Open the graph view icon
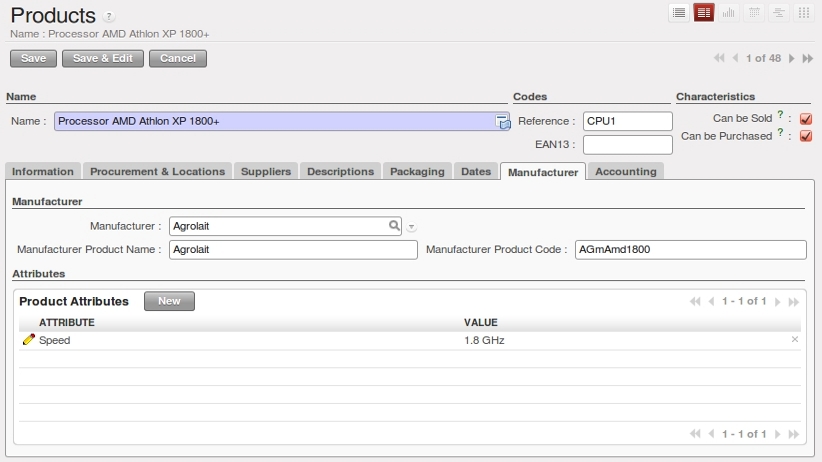 (x=729, y=13)
